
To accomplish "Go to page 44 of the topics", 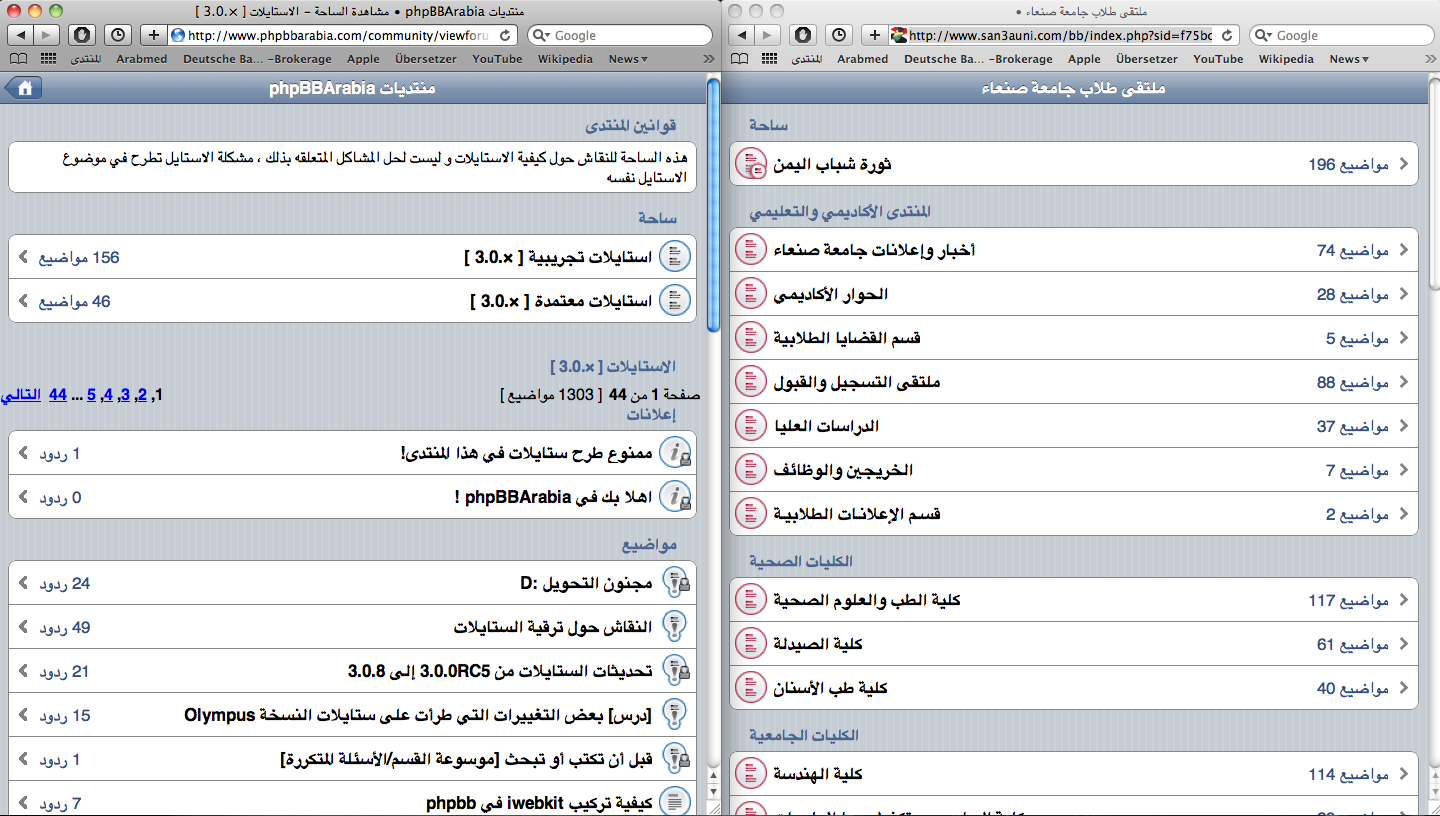I will [x=57, y=394].
